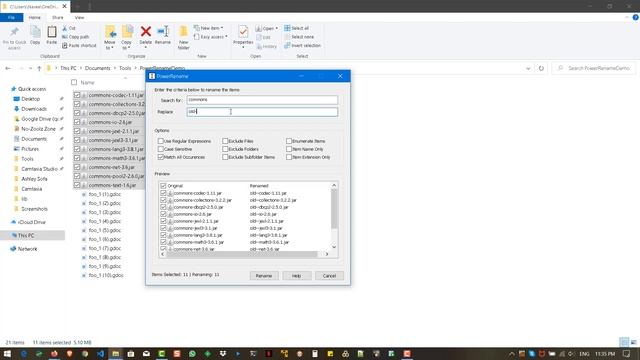The height and width of the screenshot is (360, 640).
Task: Check Item Extension Only option
Action: tap(289, 157)
